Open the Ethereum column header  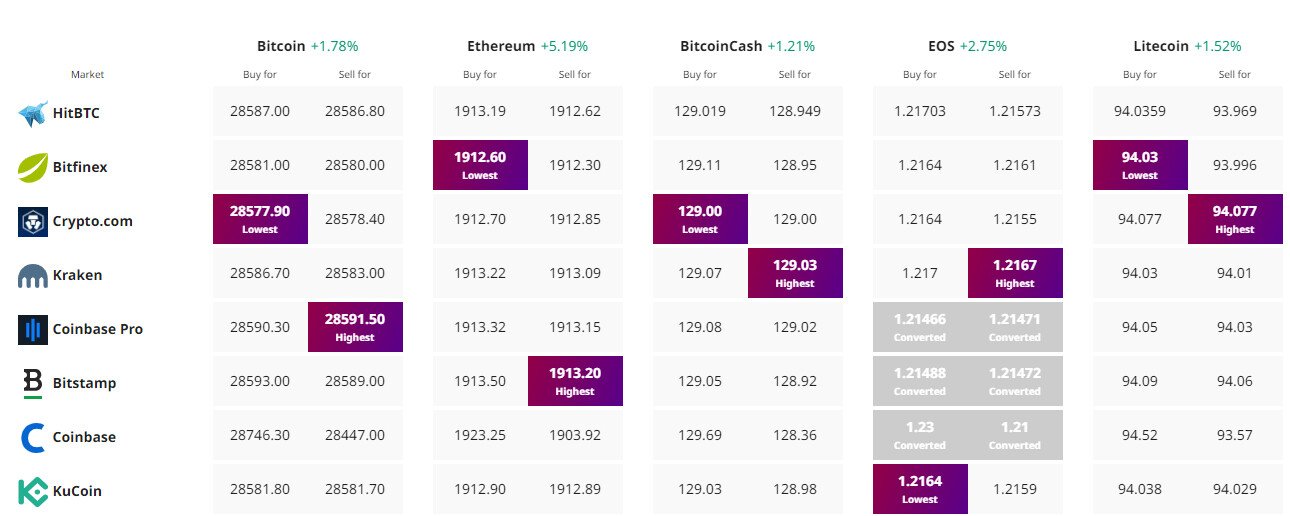(502, 46)
